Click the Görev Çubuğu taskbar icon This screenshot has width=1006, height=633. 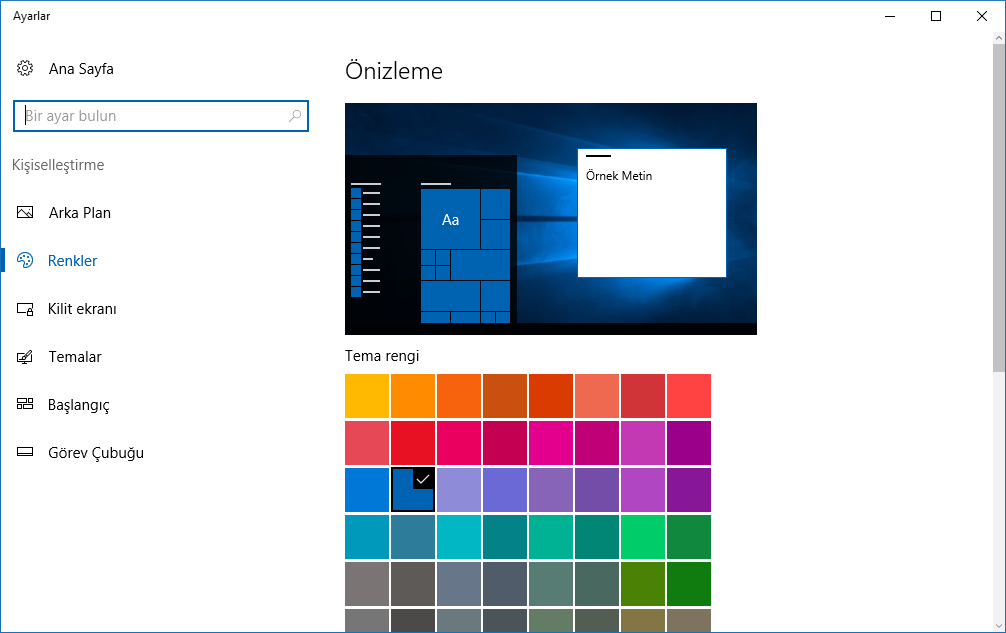pyautogui.click(x=25, y=453)
